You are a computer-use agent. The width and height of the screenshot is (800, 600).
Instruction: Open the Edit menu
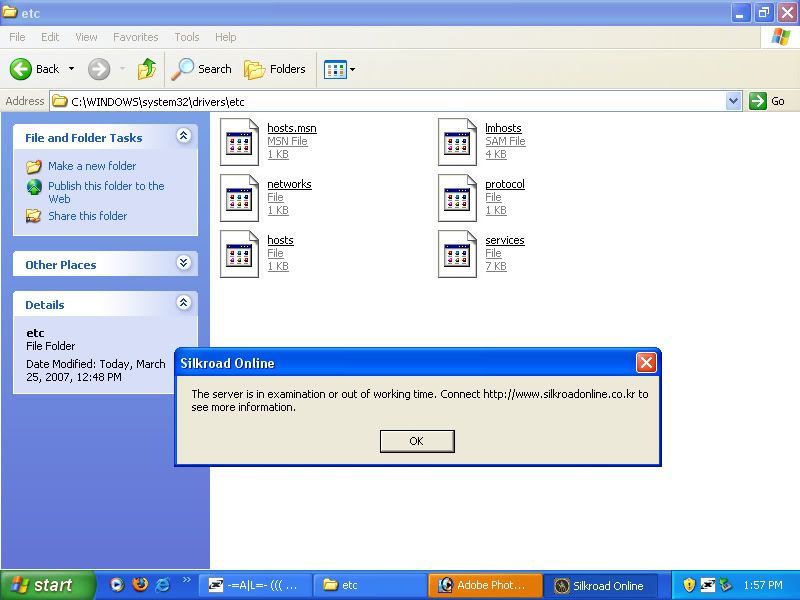[x=50, y=37]
